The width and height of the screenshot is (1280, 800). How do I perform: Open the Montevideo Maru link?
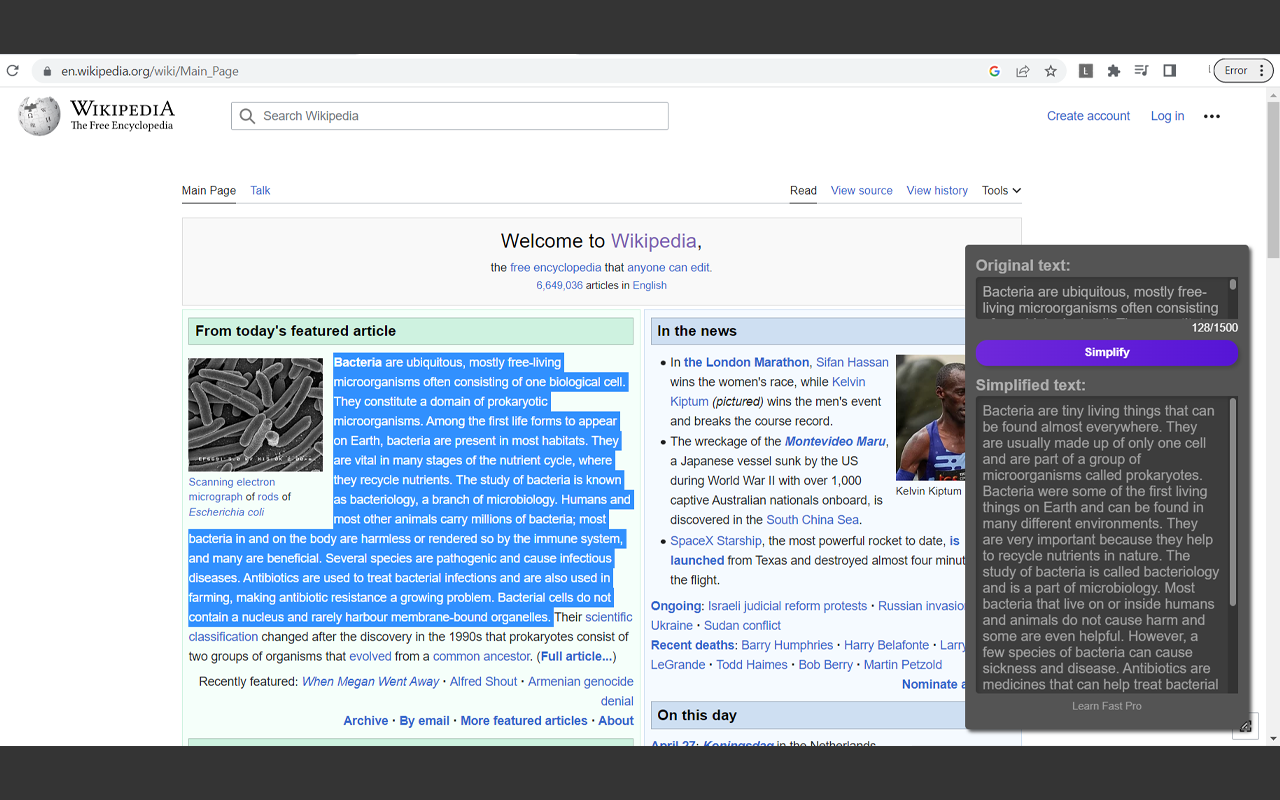click(835, 441)
